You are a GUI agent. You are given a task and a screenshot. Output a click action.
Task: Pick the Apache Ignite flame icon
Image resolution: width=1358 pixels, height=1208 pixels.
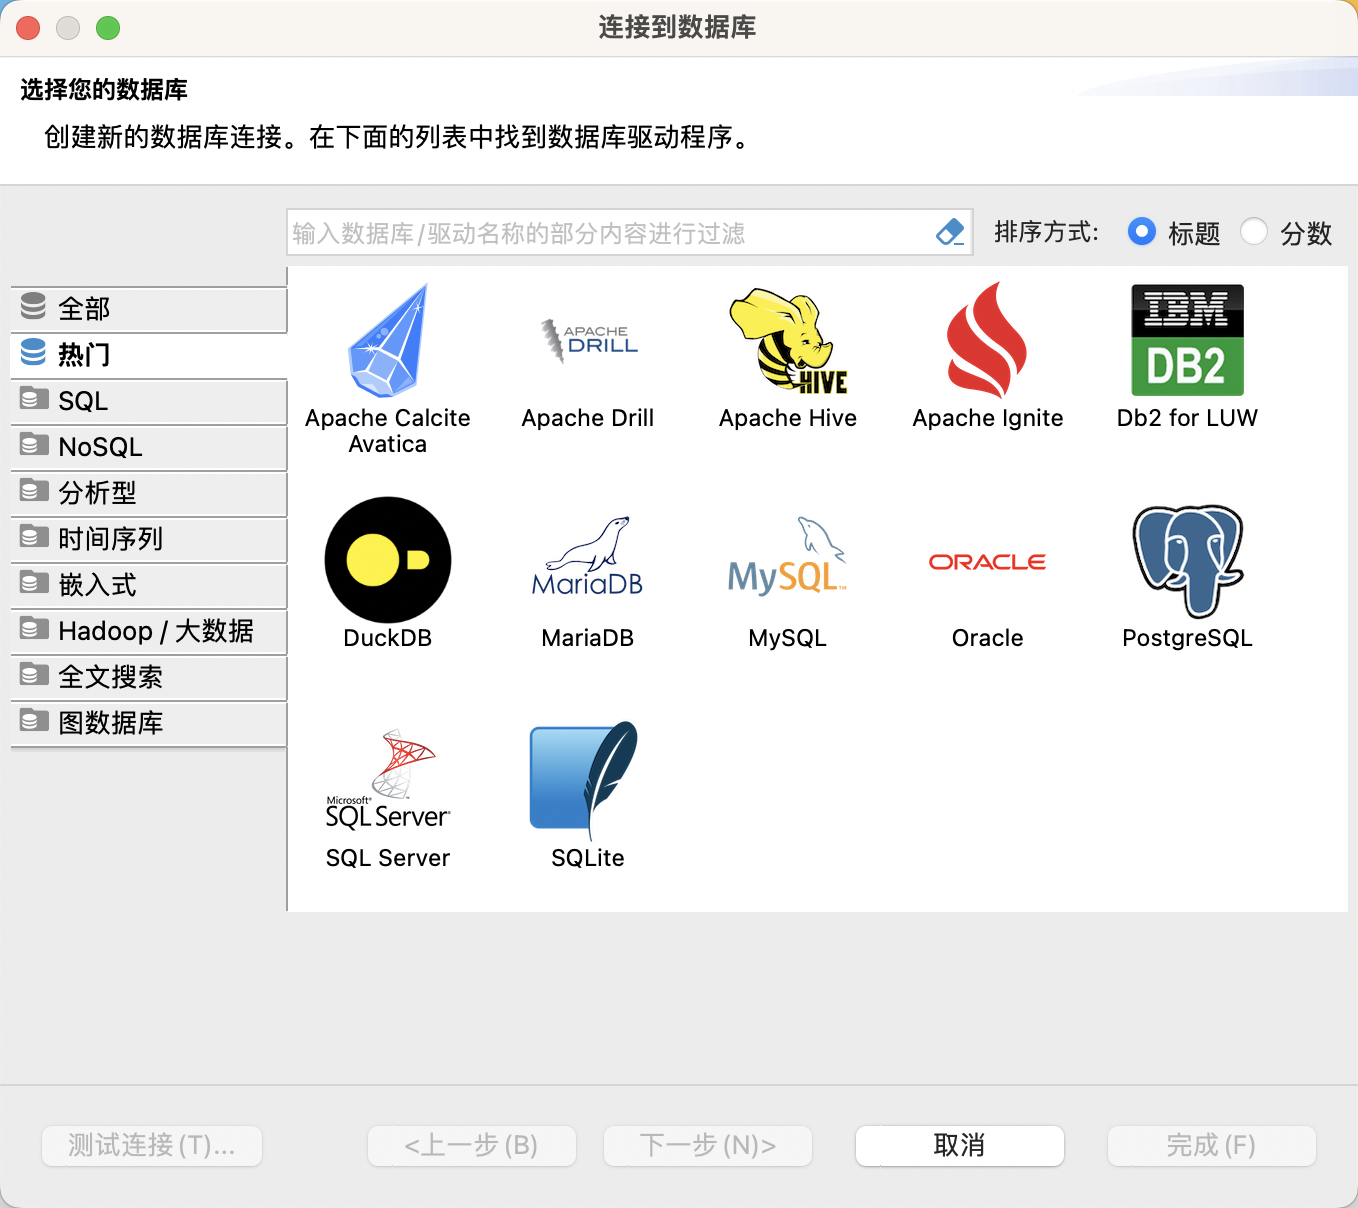[987, 341]
